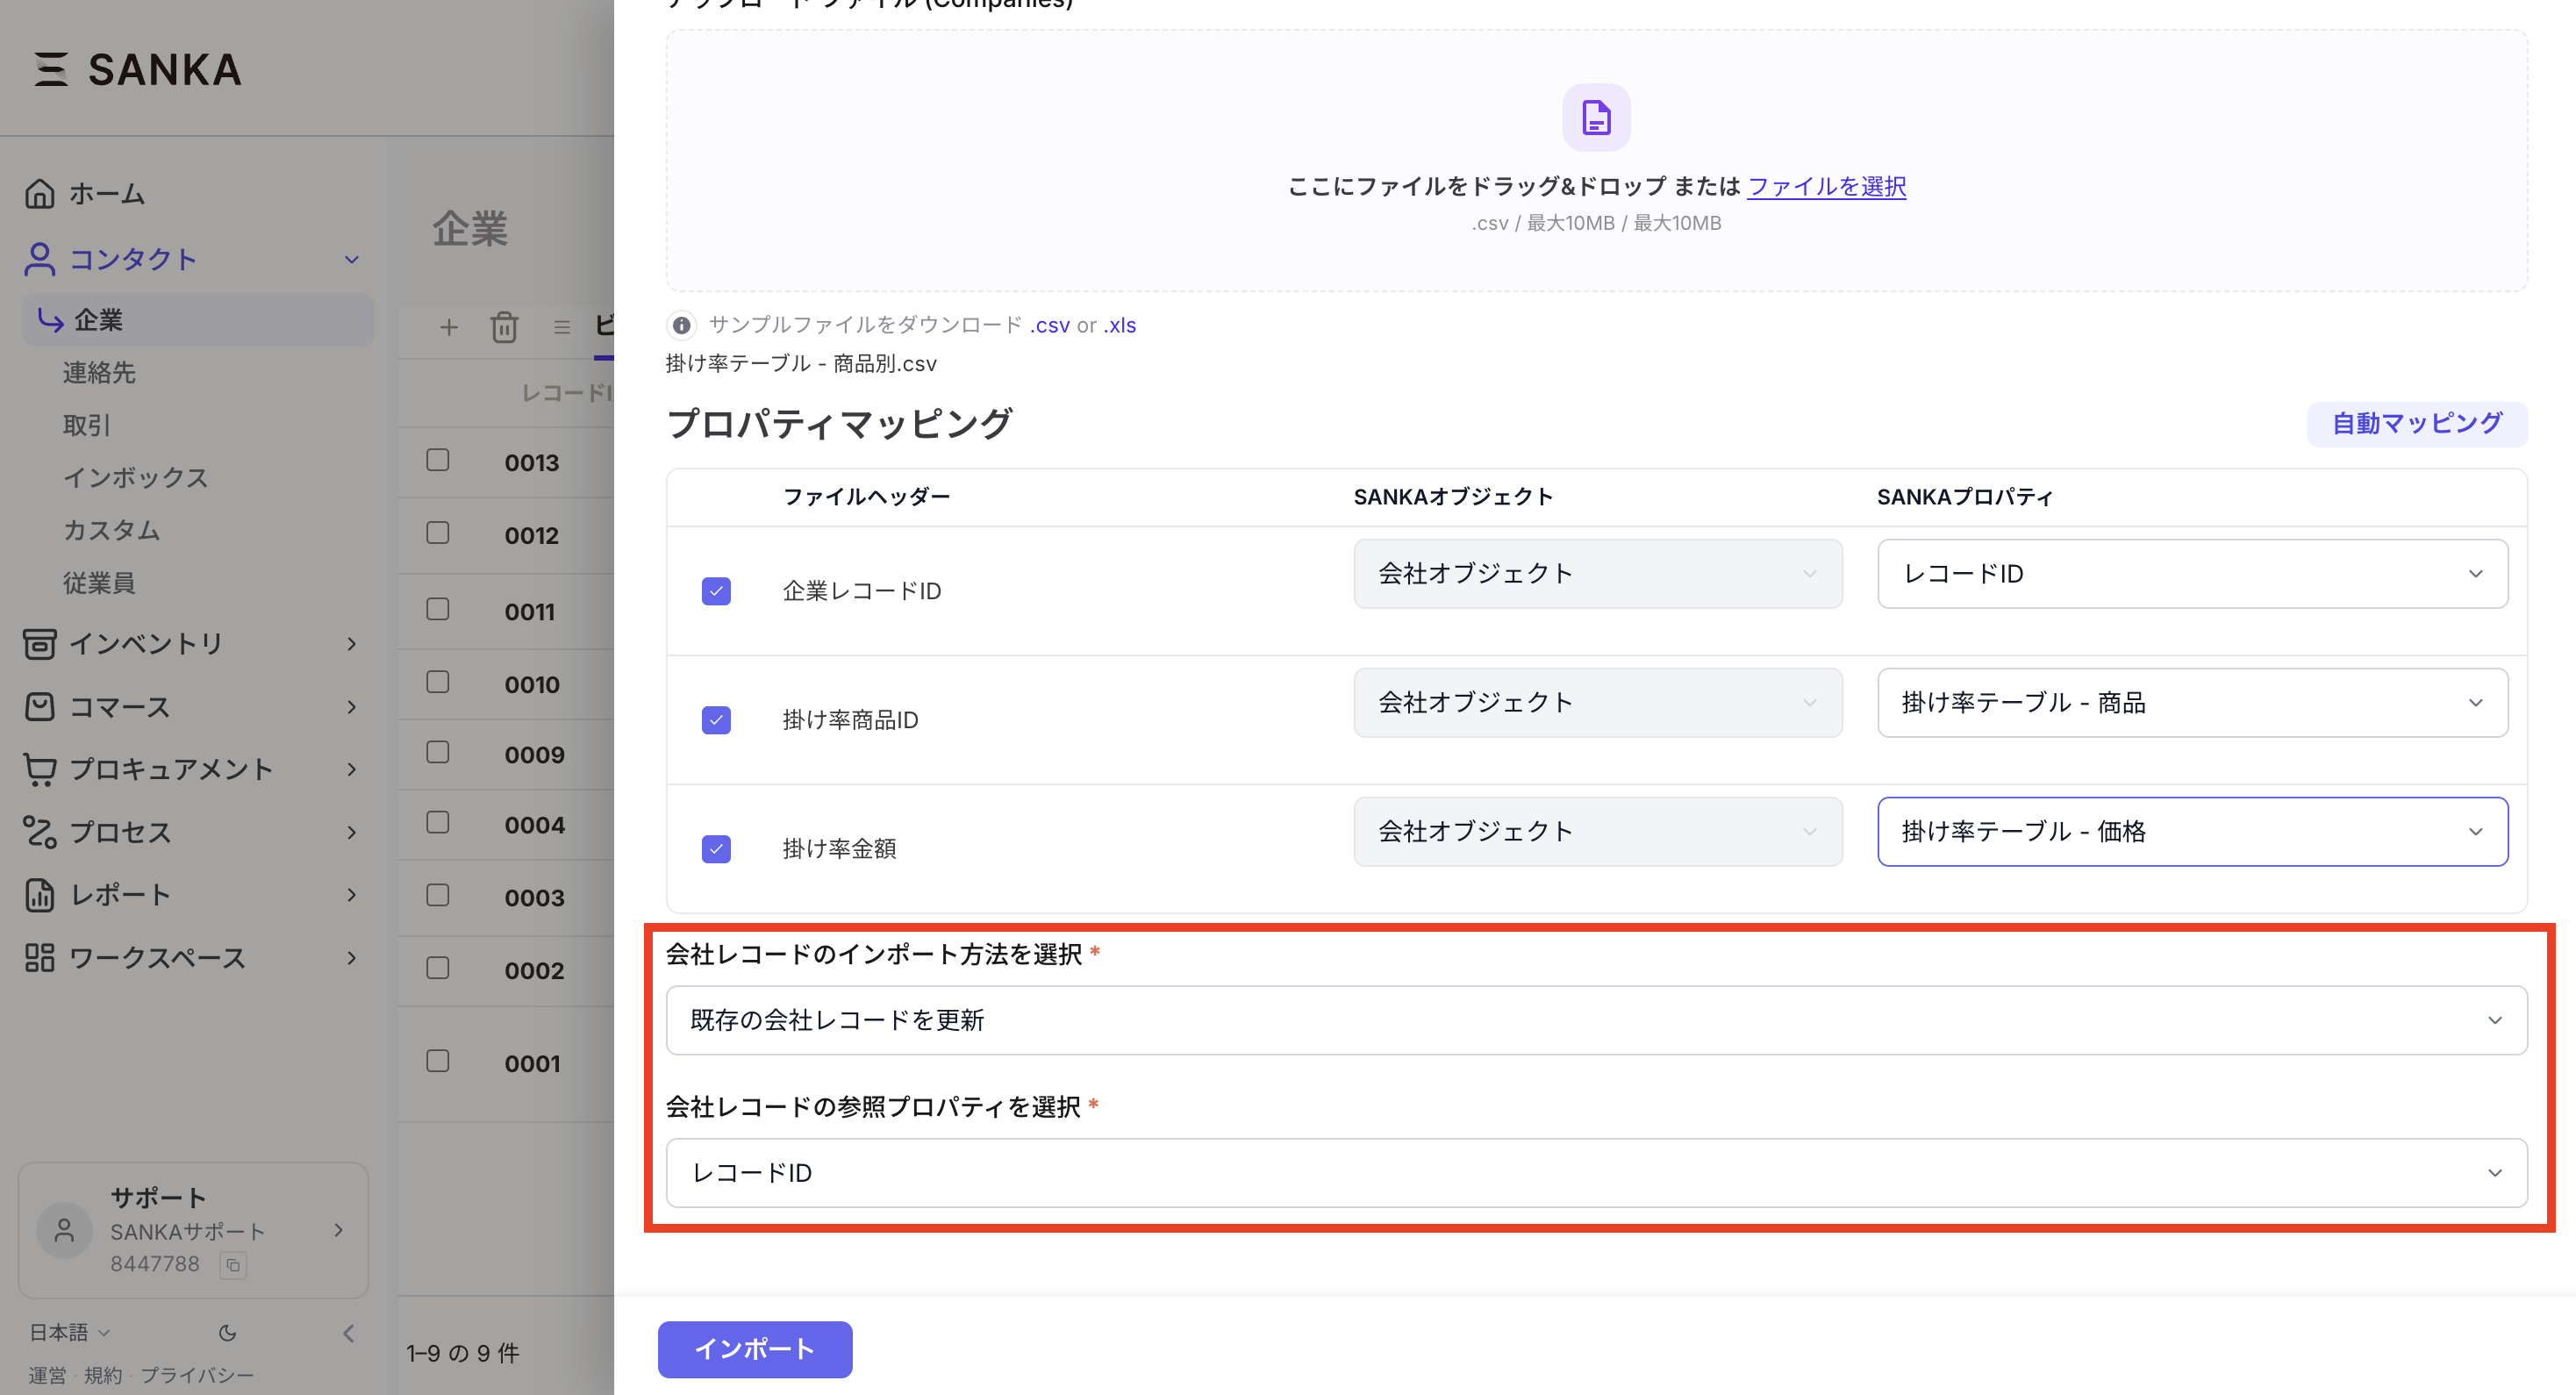Click the SANKA hamburger logo icon
2576x1395 pixels.
51,69
